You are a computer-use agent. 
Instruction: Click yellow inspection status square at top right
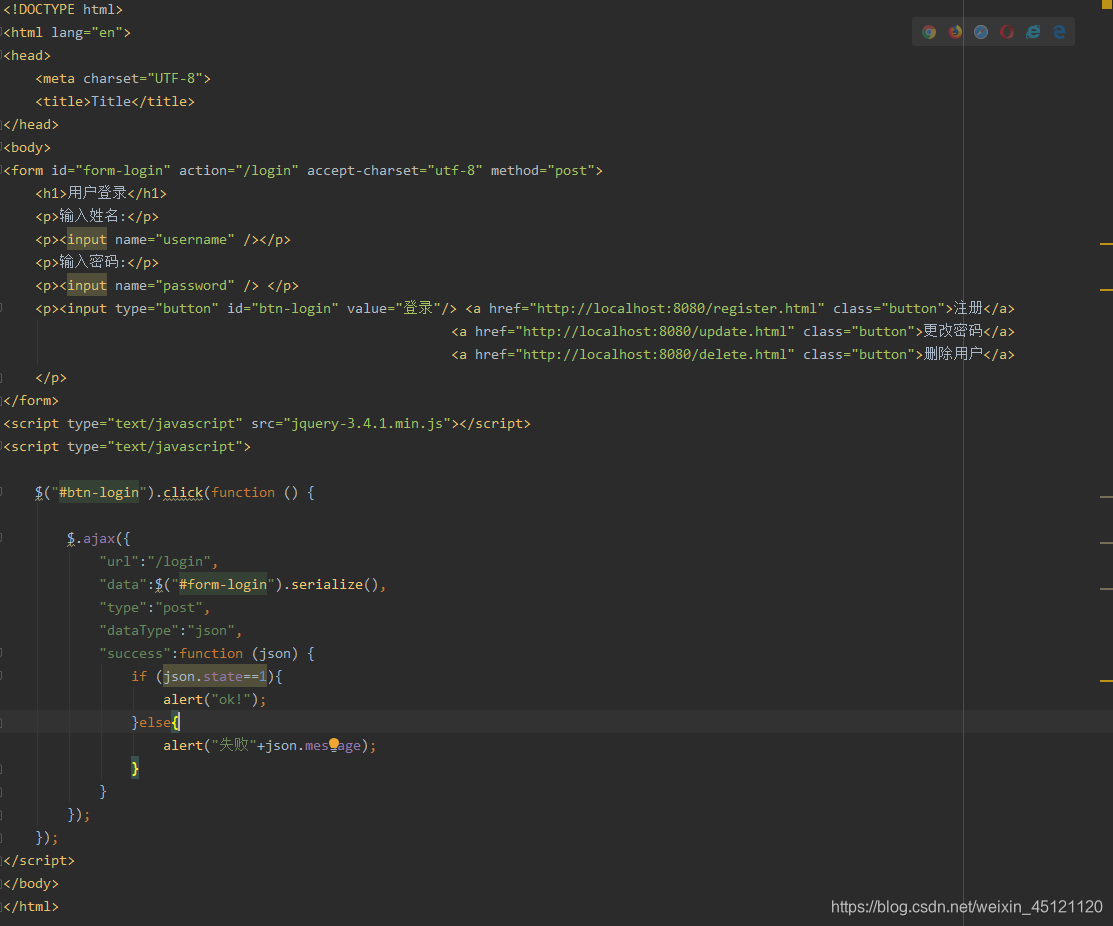1107,4
